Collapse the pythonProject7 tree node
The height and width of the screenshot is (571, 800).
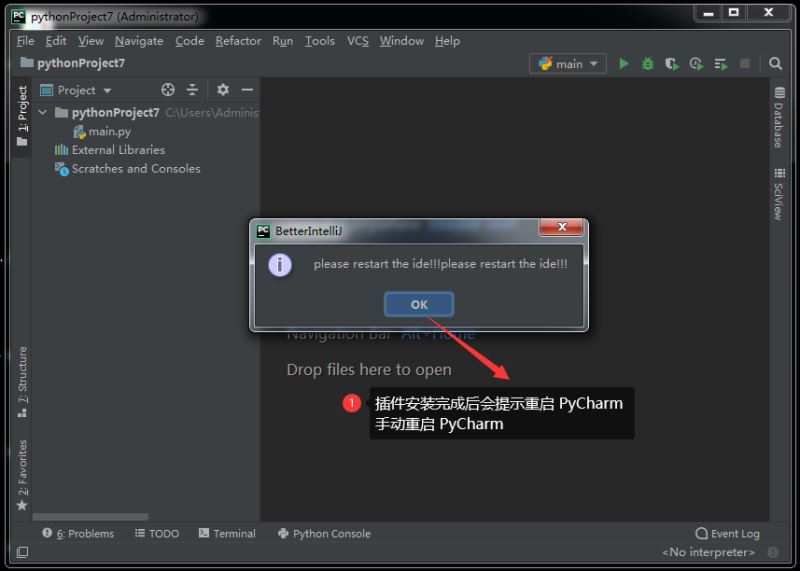[x=43, y=113]
